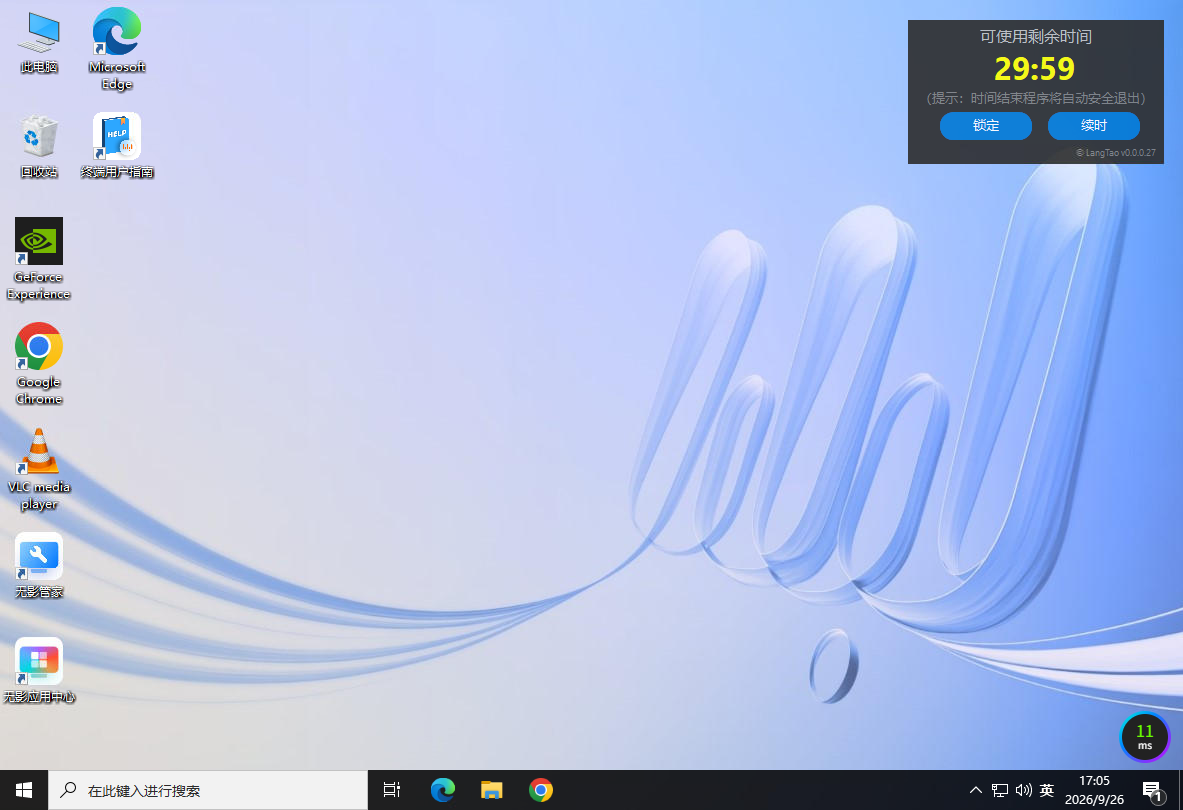Viewport: 1183px width, 810px height.
Task: Click the 11 ms latency indicator
Action: point(1145,737)
